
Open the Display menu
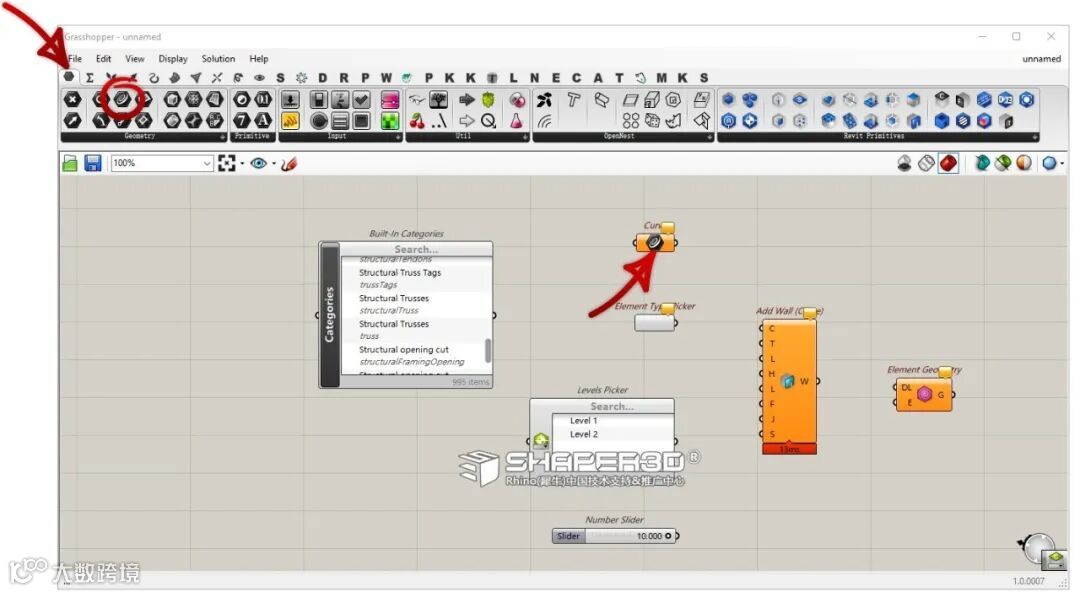pyautogui.click(x=173, y=59)
